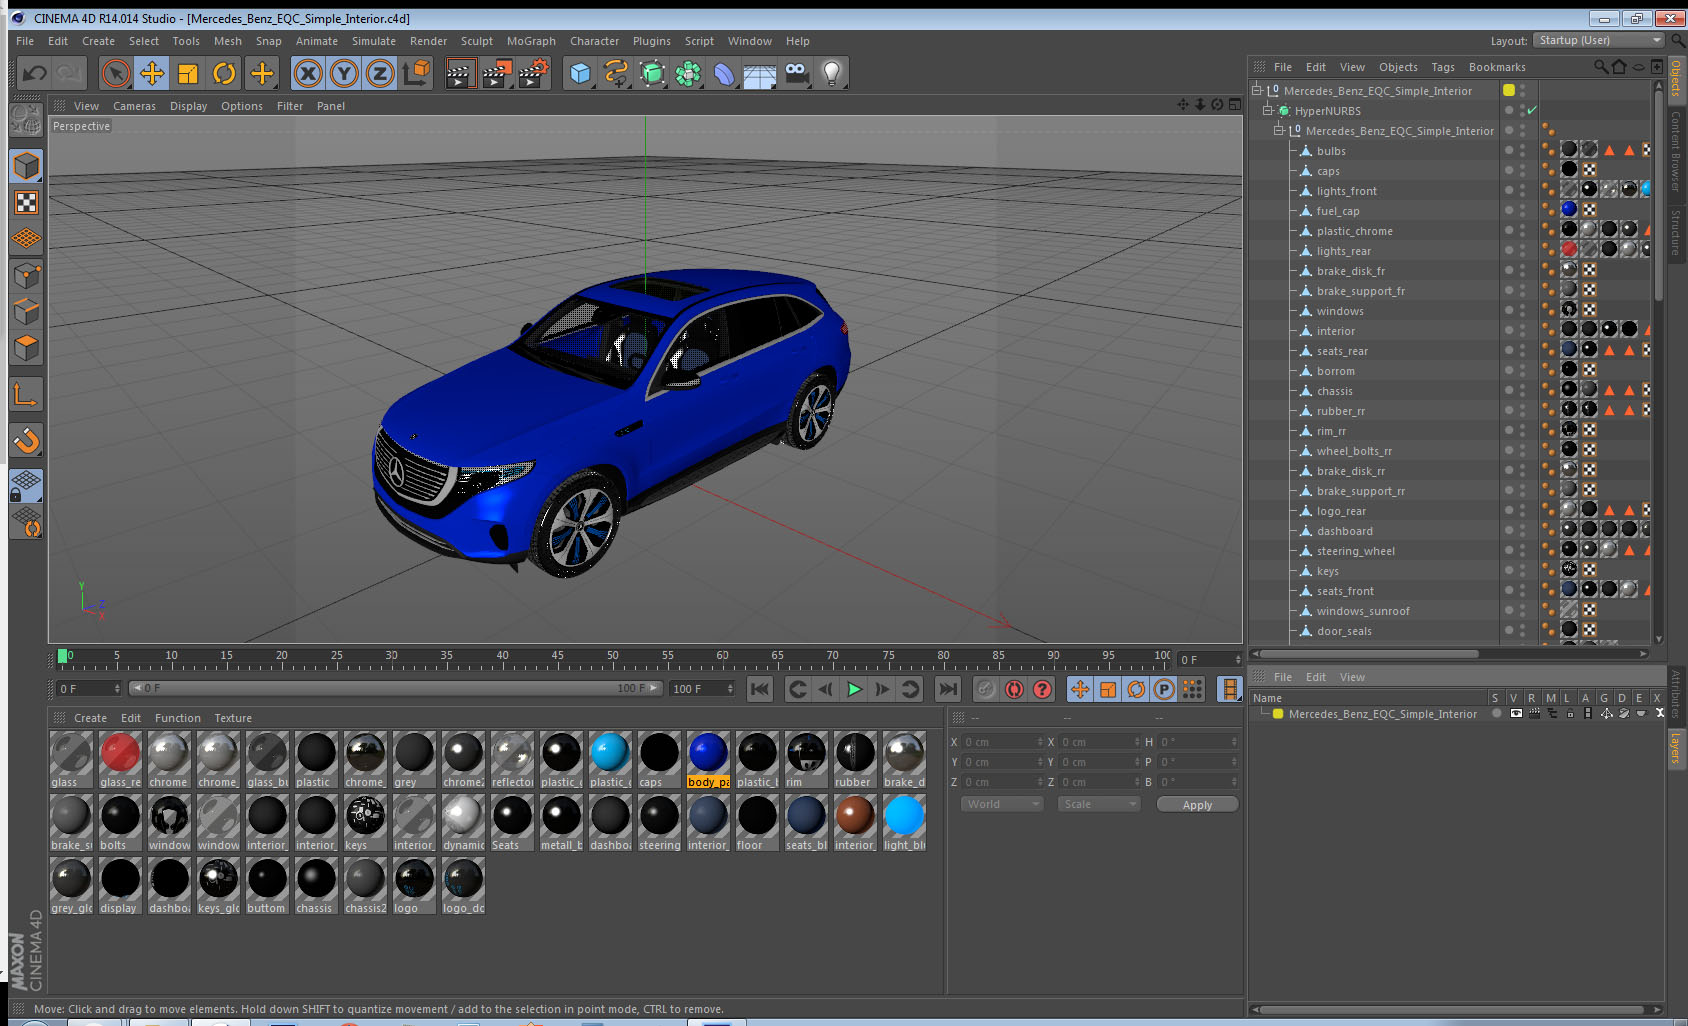Open material manager Create menu
Viewport: 1688px width, 1026px height.
point(90,718)
